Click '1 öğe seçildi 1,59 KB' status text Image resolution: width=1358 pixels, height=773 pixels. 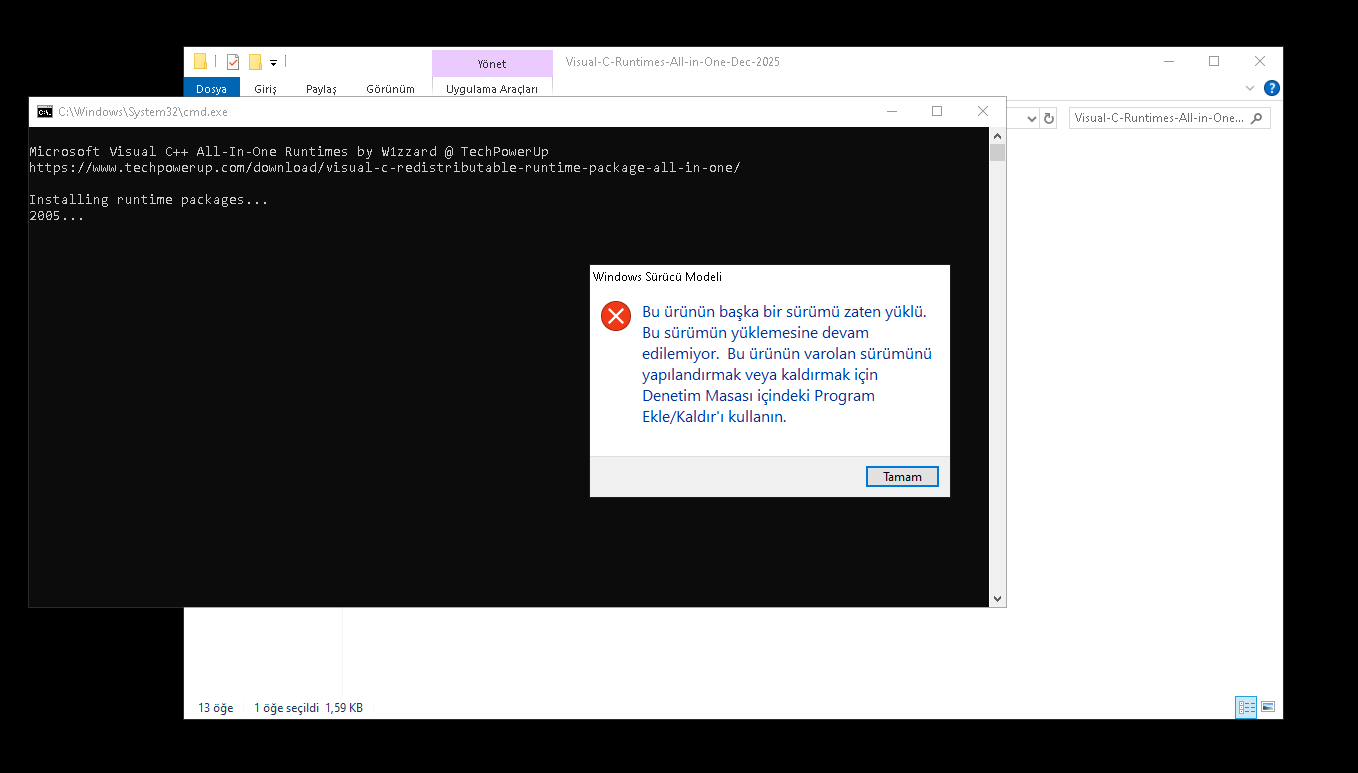tap(308, 708)
